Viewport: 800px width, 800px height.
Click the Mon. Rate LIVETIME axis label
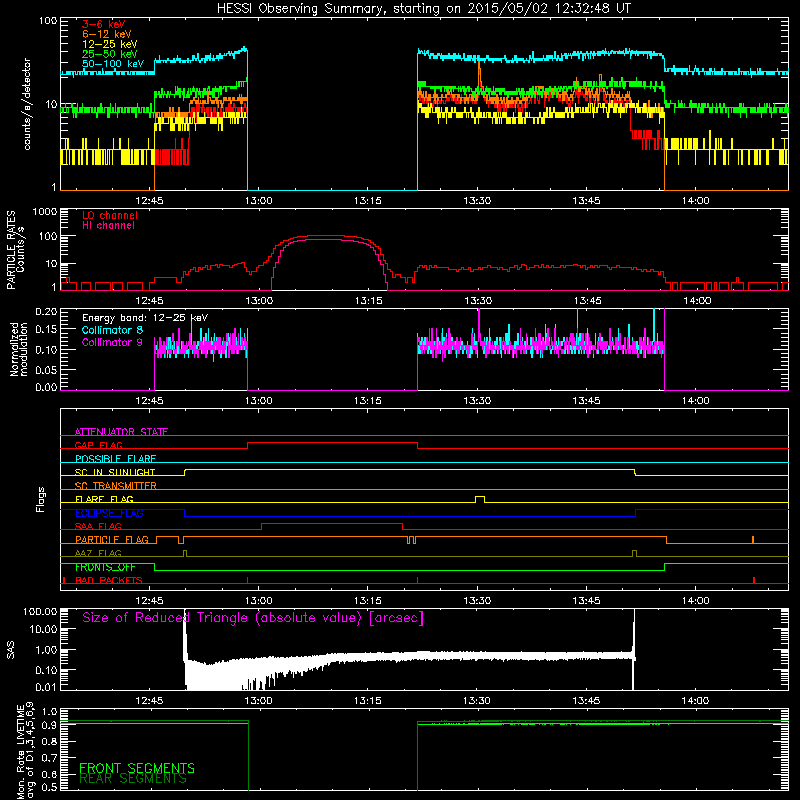pyautogui.click(x=26, y=750)
